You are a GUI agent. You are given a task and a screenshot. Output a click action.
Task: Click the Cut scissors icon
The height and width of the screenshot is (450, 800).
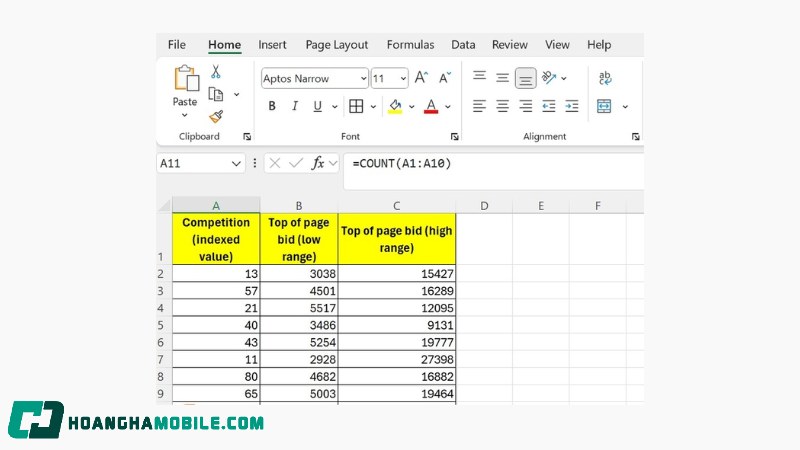215,72
